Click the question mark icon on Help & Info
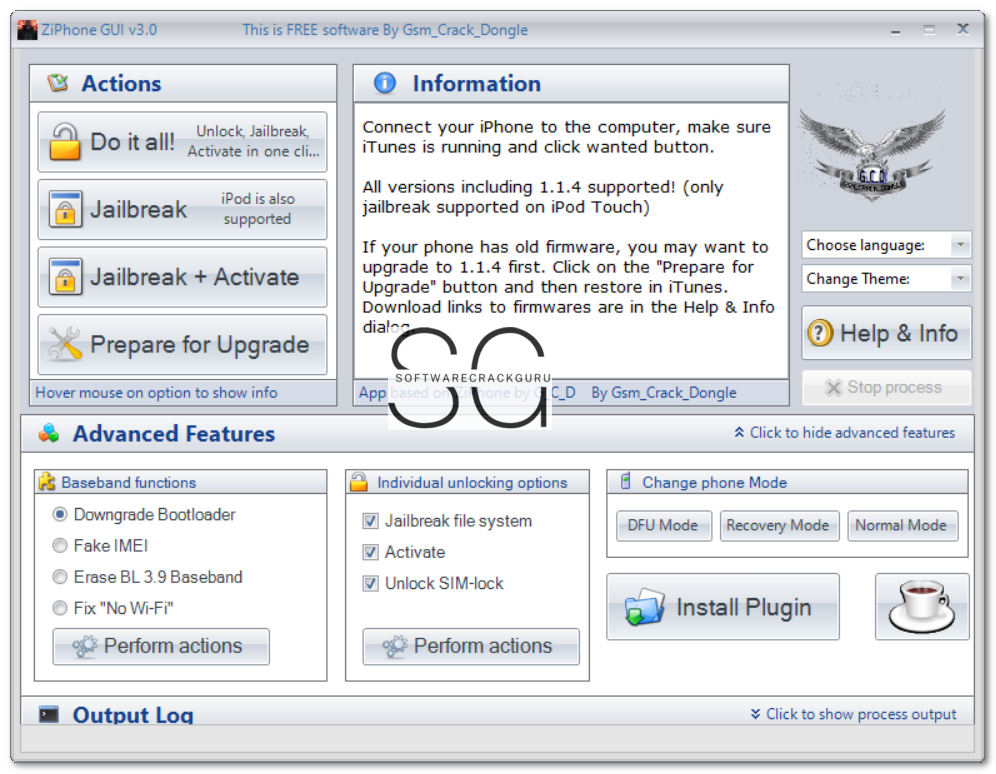The height and width of the screenshot is (774, 996). point(820,332)
